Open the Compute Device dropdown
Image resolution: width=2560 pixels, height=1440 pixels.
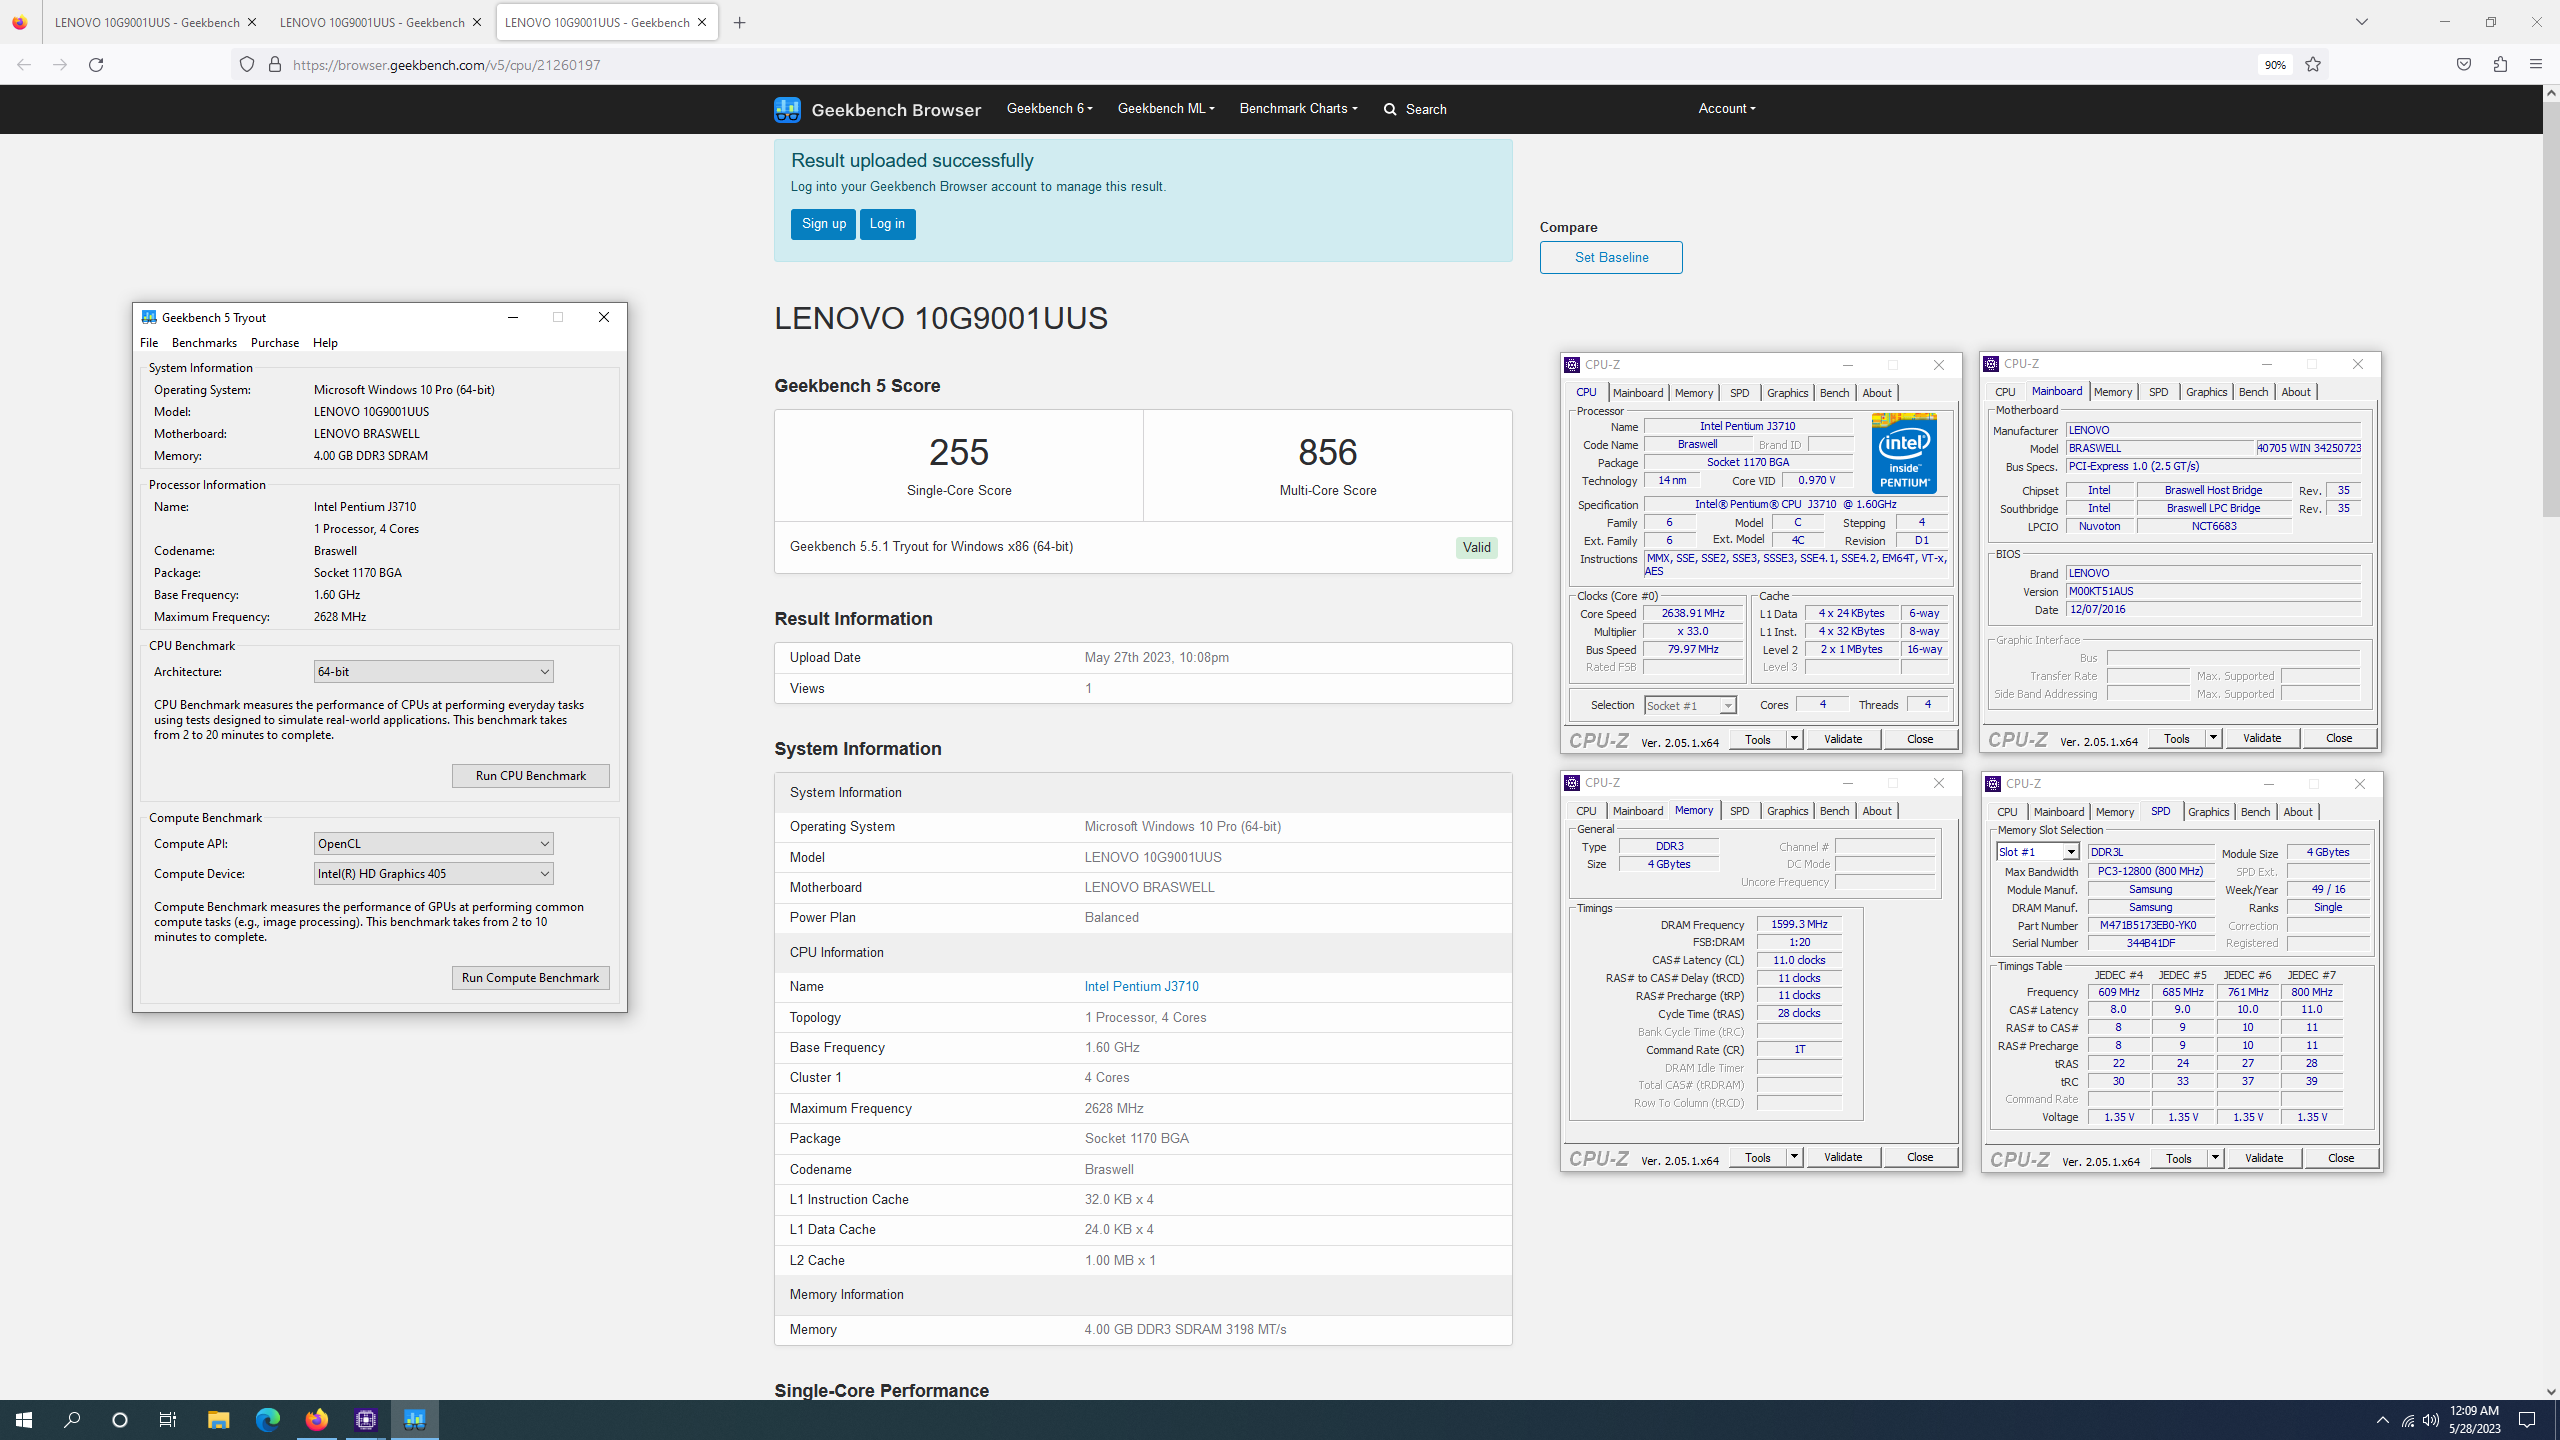tap(433, 874)
